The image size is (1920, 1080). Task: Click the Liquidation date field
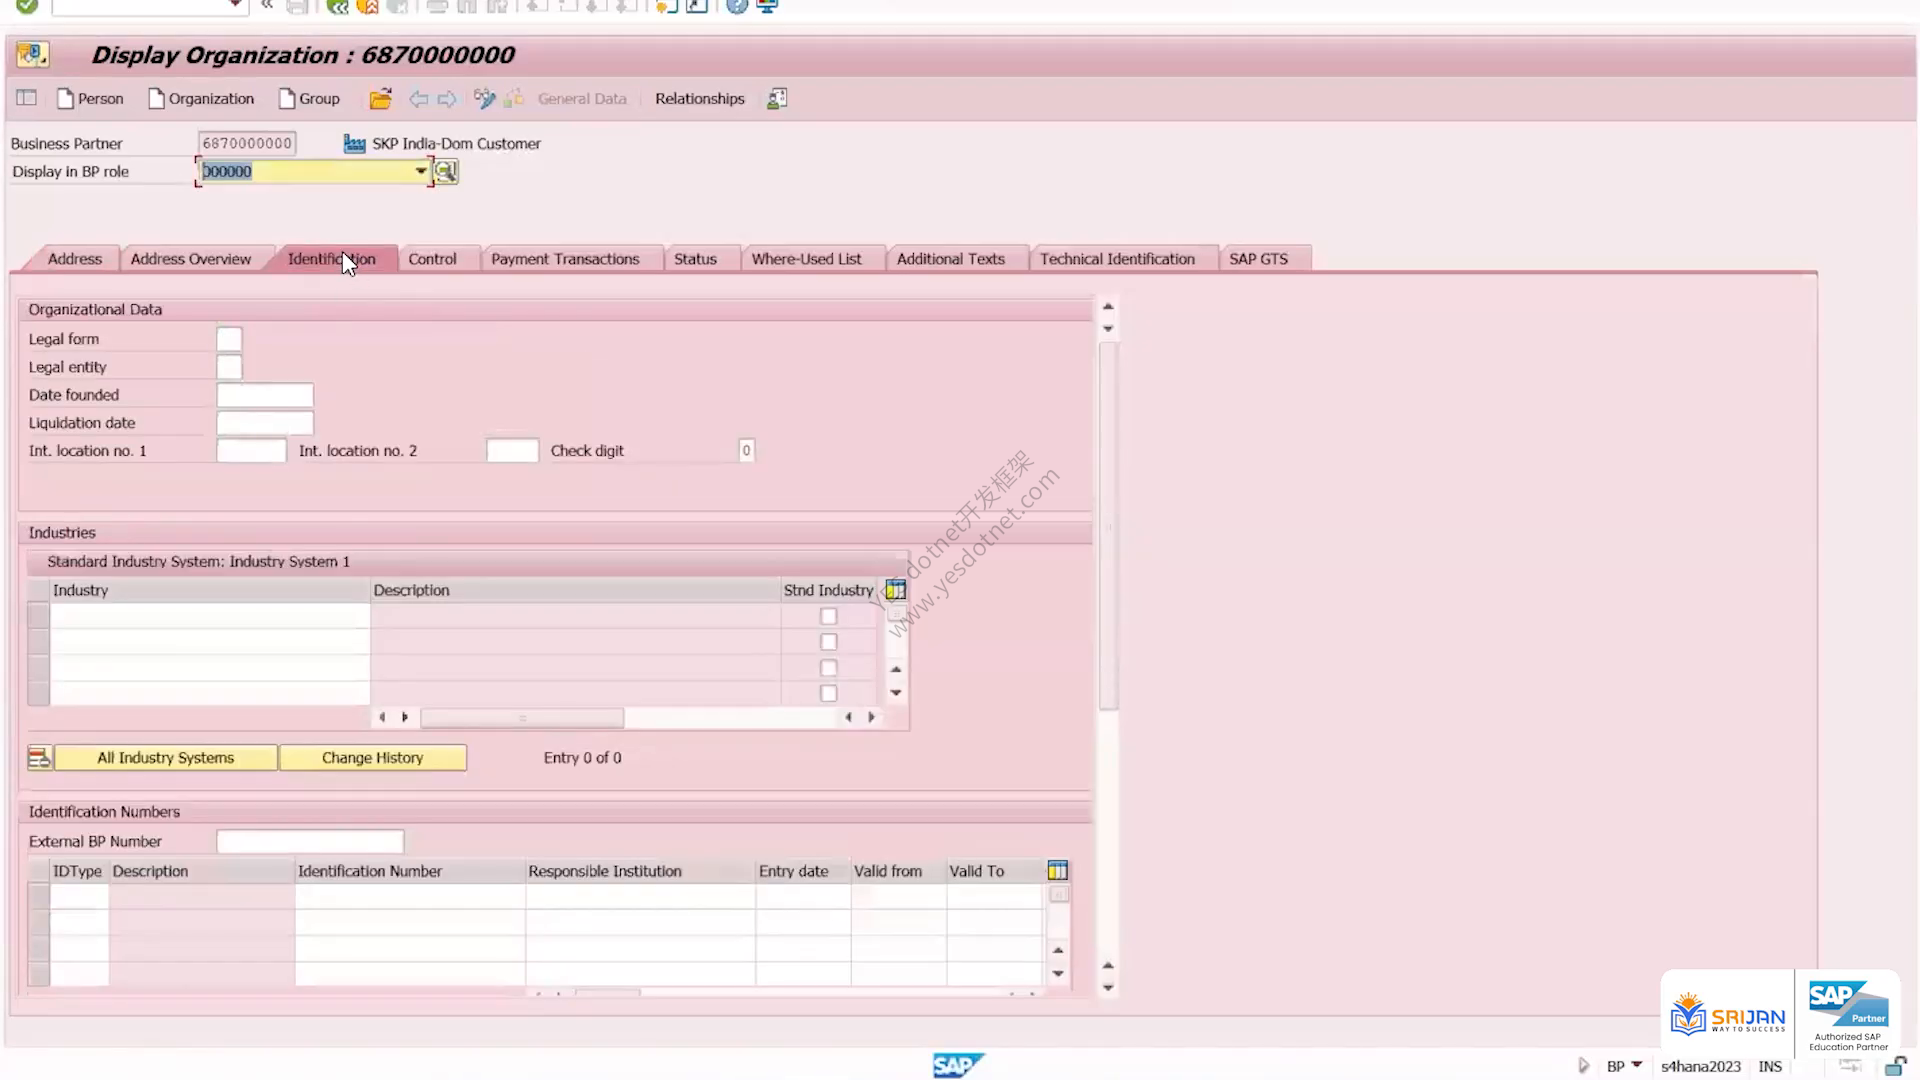click(x=265, y=423)
